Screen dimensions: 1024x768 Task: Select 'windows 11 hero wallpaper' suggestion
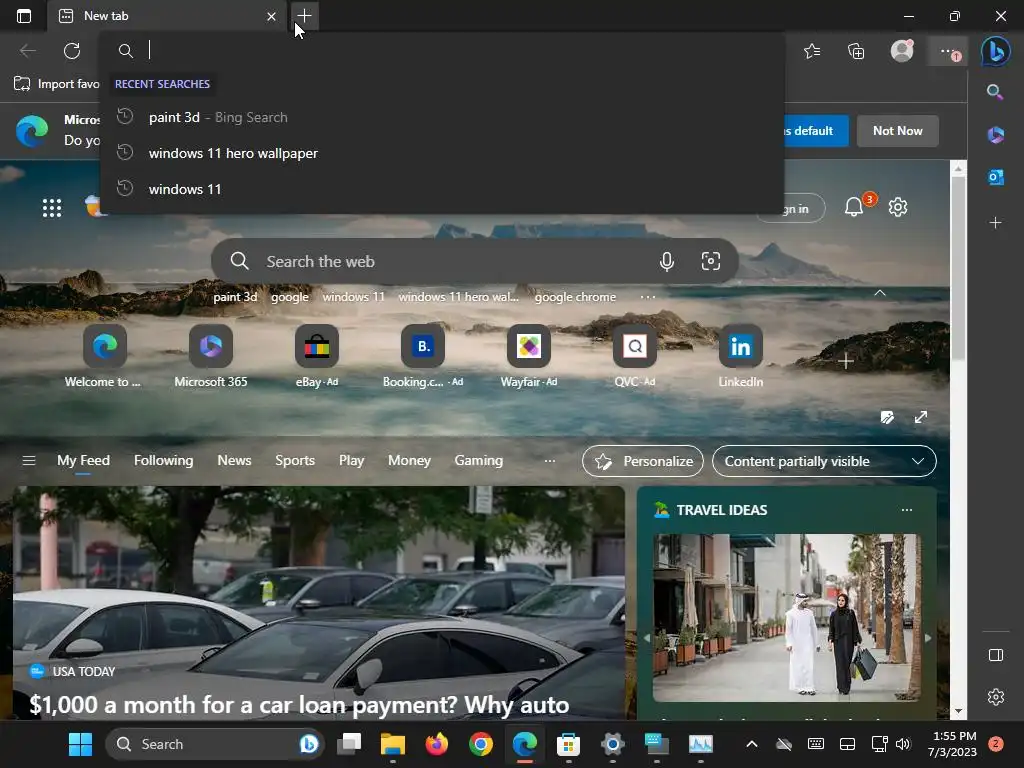point(442,153)
